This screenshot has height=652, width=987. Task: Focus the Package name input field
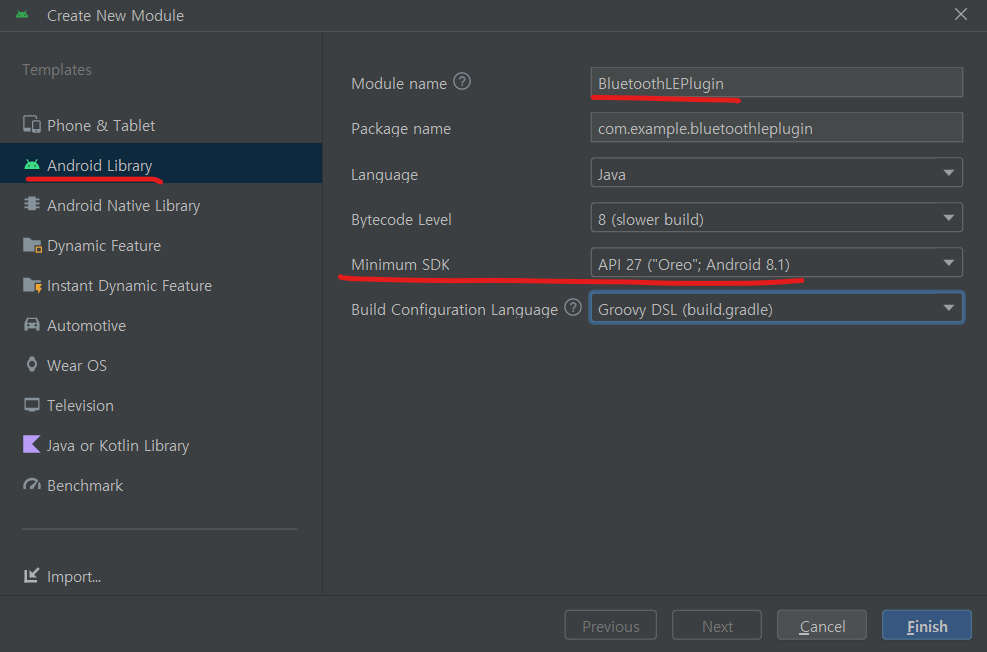776,128
